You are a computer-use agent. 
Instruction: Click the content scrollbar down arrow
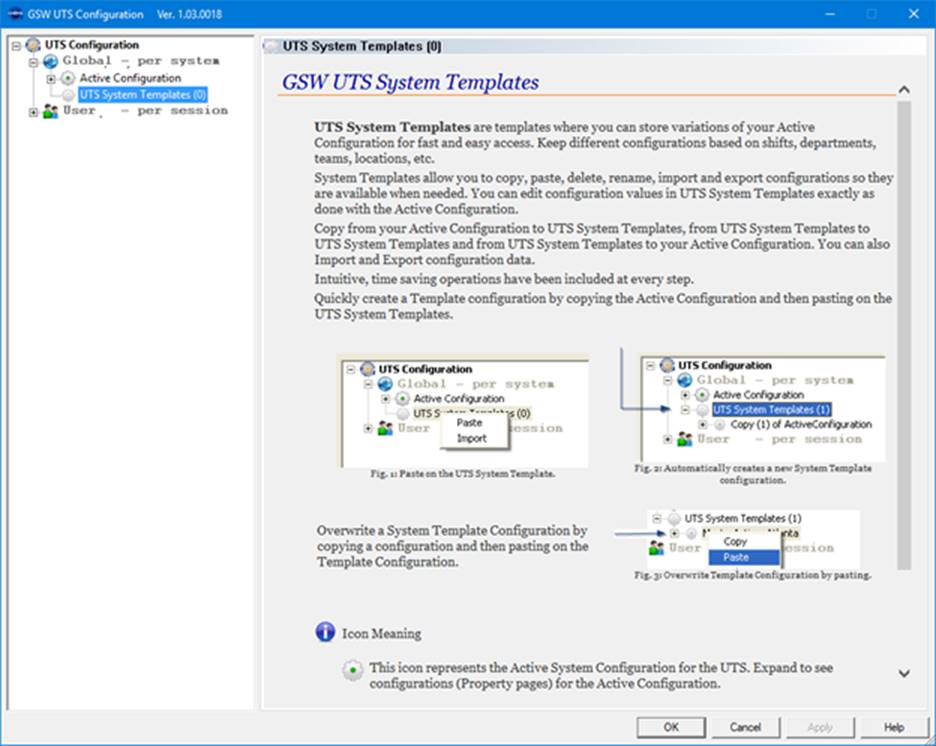coord(904,673)
